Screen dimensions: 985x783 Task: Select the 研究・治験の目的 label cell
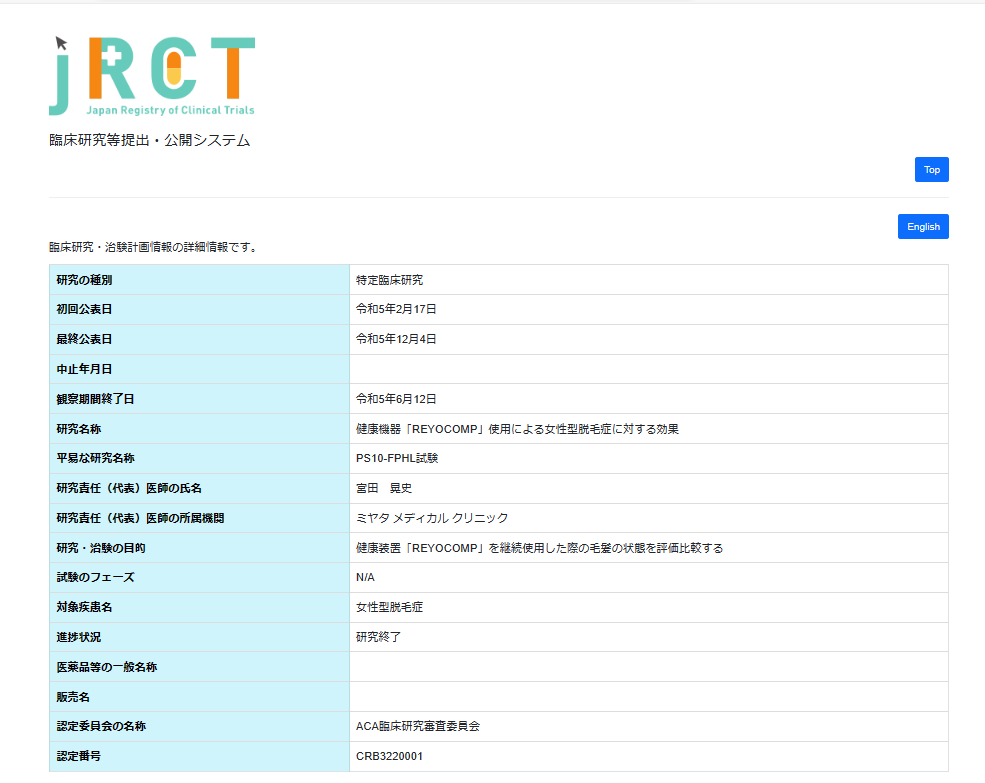tap(199, 548)
